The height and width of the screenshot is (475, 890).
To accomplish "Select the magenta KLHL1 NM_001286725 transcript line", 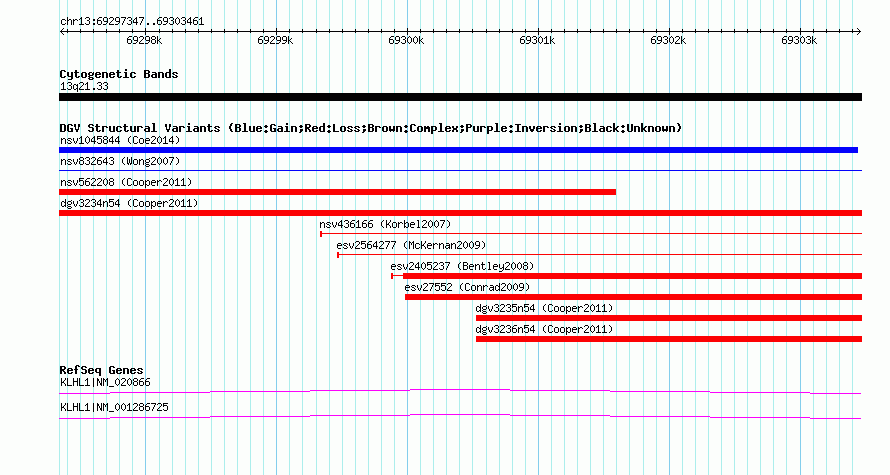I will pos(460,417).
